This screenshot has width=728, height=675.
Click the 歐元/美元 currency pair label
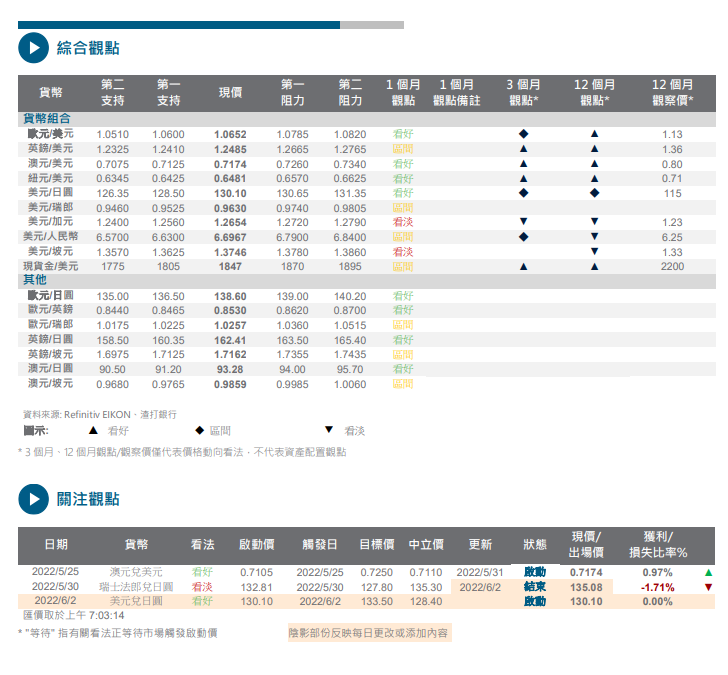point(50,134)
